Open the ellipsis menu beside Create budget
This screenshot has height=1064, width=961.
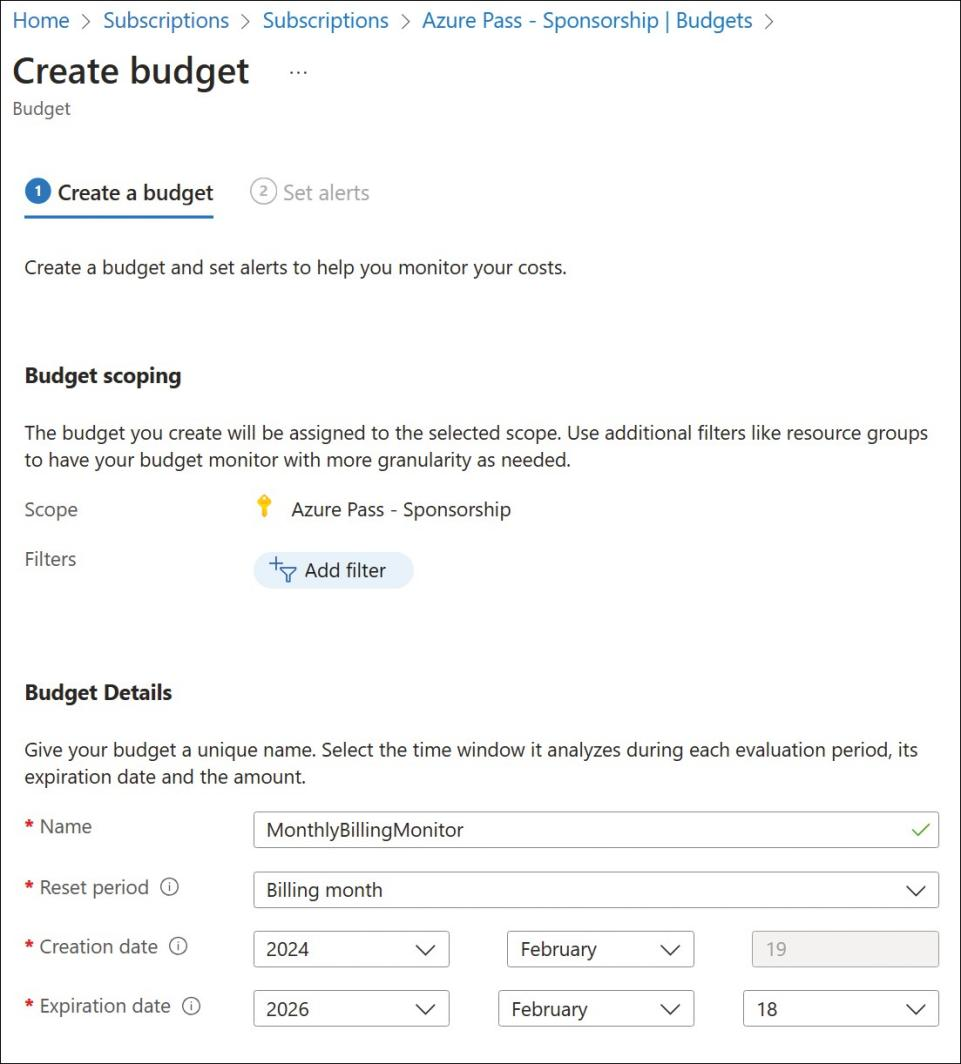[x=298, y=72]
